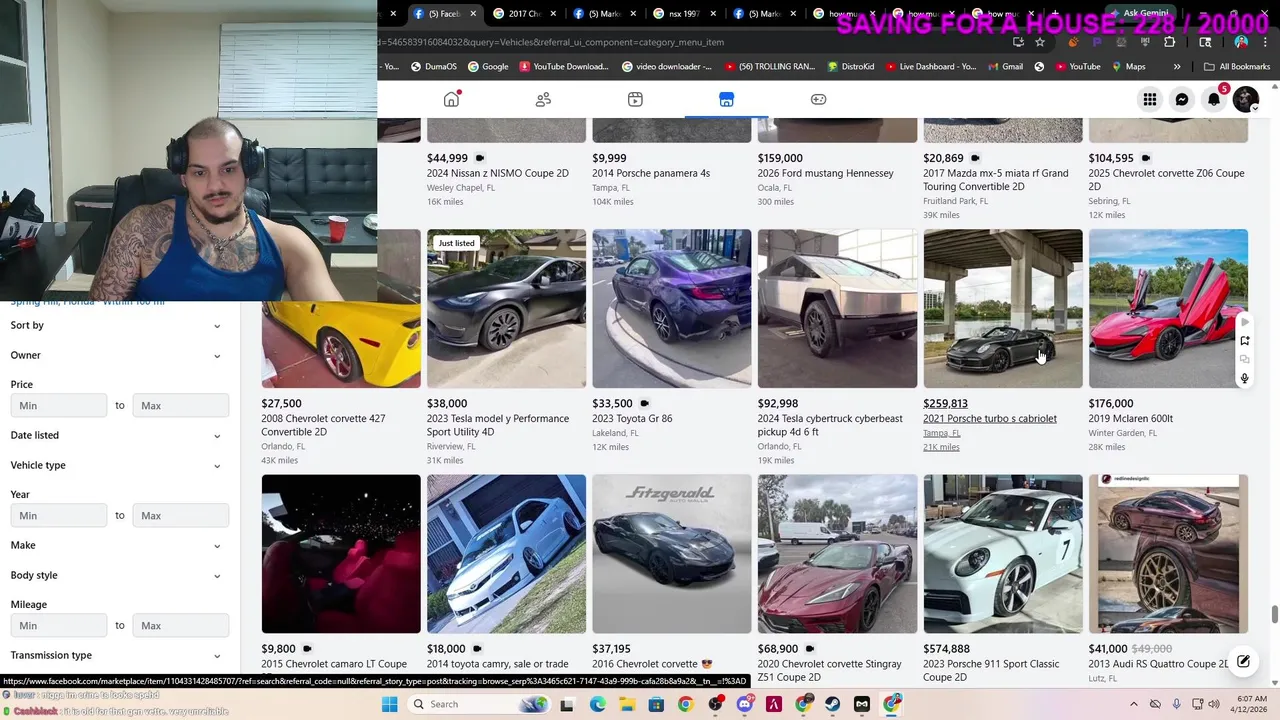Open Microsoft Edge from the taskbar
The width and height of the screenshot is (1280, 720).
coord(597,704)
